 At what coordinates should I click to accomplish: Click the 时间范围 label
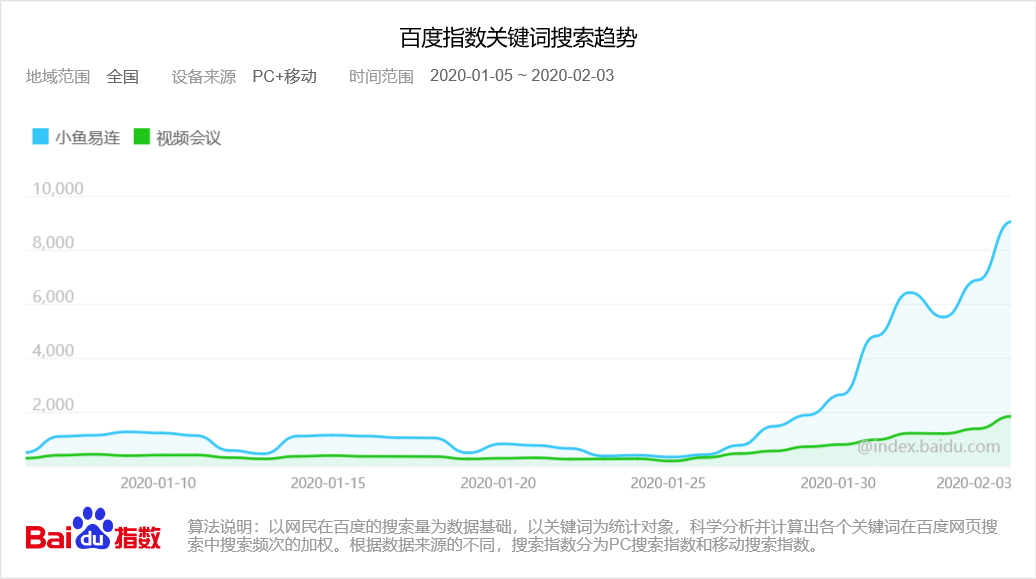click(x=381, y=76)
